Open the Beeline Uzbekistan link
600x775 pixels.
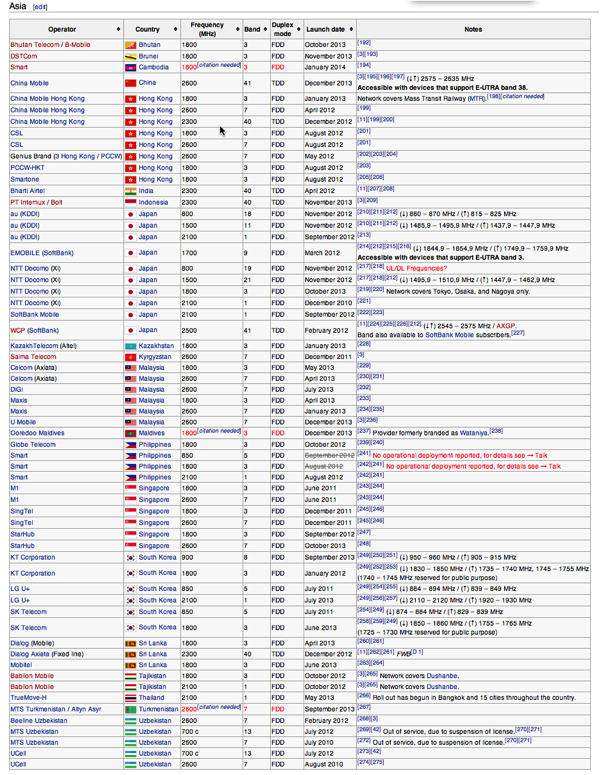point(39,721)
